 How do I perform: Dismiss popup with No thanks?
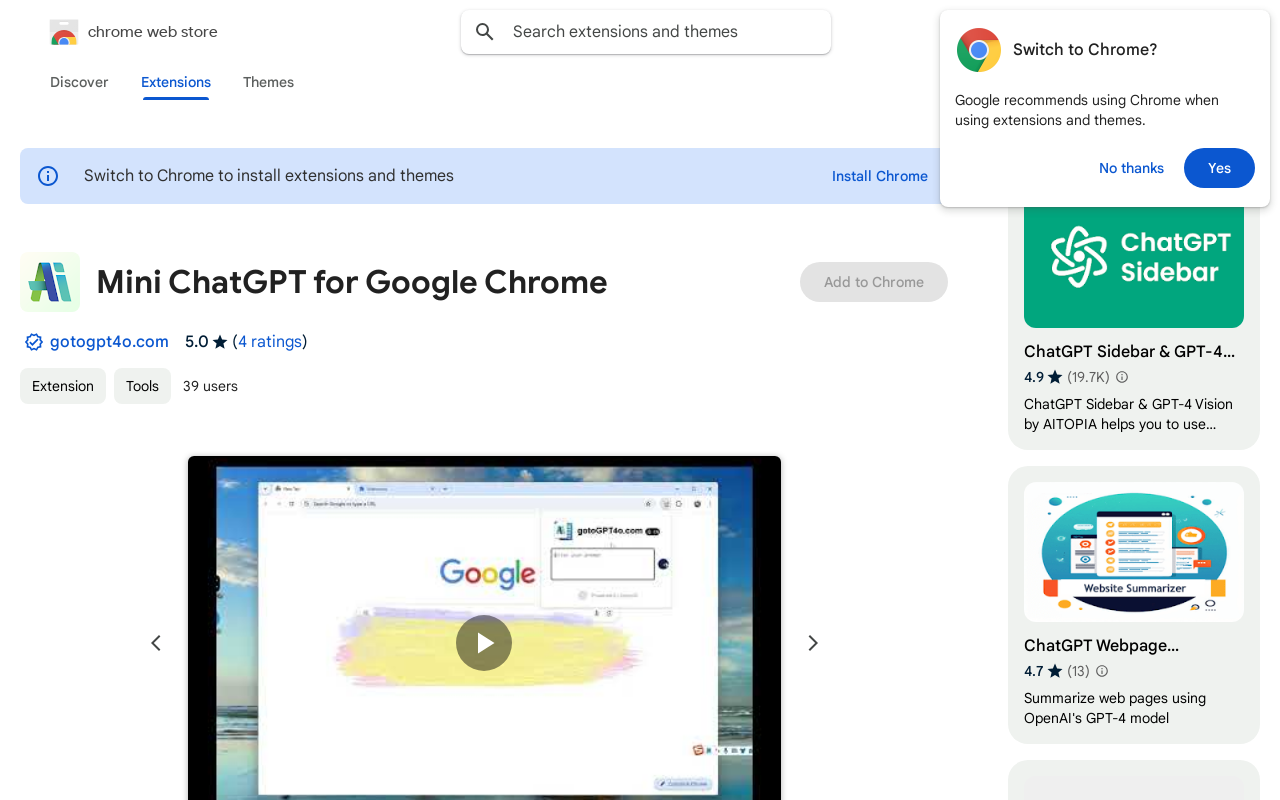coord(1131,168)
